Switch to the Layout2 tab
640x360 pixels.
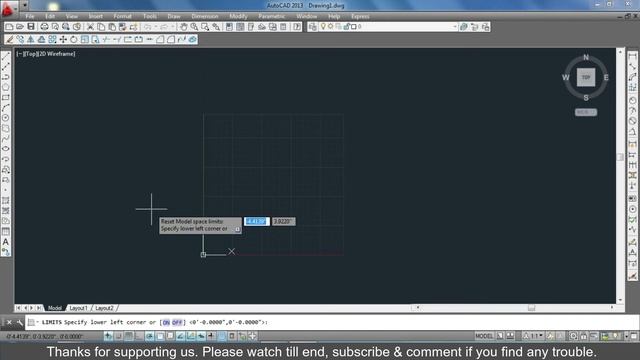click(x=104, y=308)
